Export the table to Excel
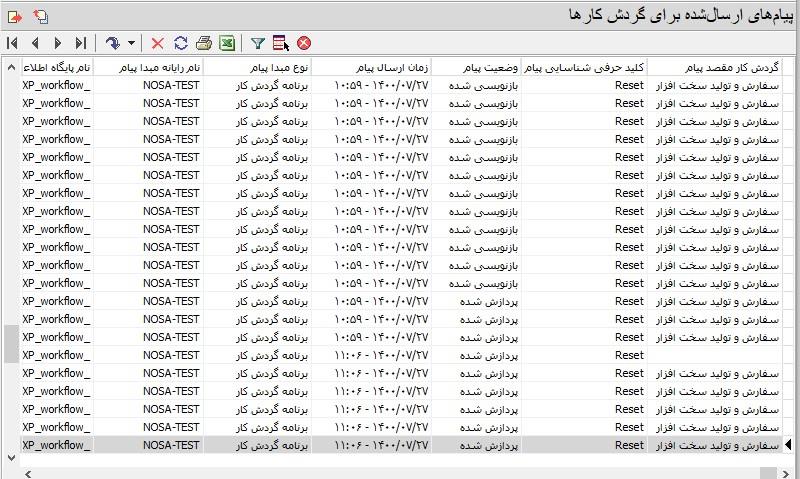This screenshot has height=479, width=800. pos(227,43)
